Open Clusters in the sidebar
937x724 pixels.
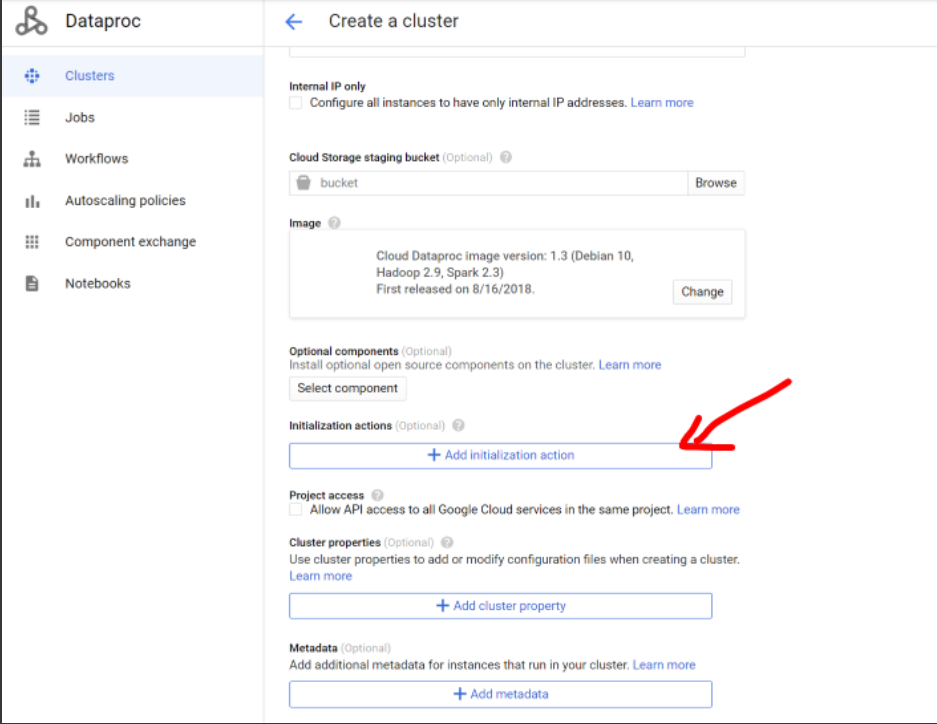(x=133, y=76)
